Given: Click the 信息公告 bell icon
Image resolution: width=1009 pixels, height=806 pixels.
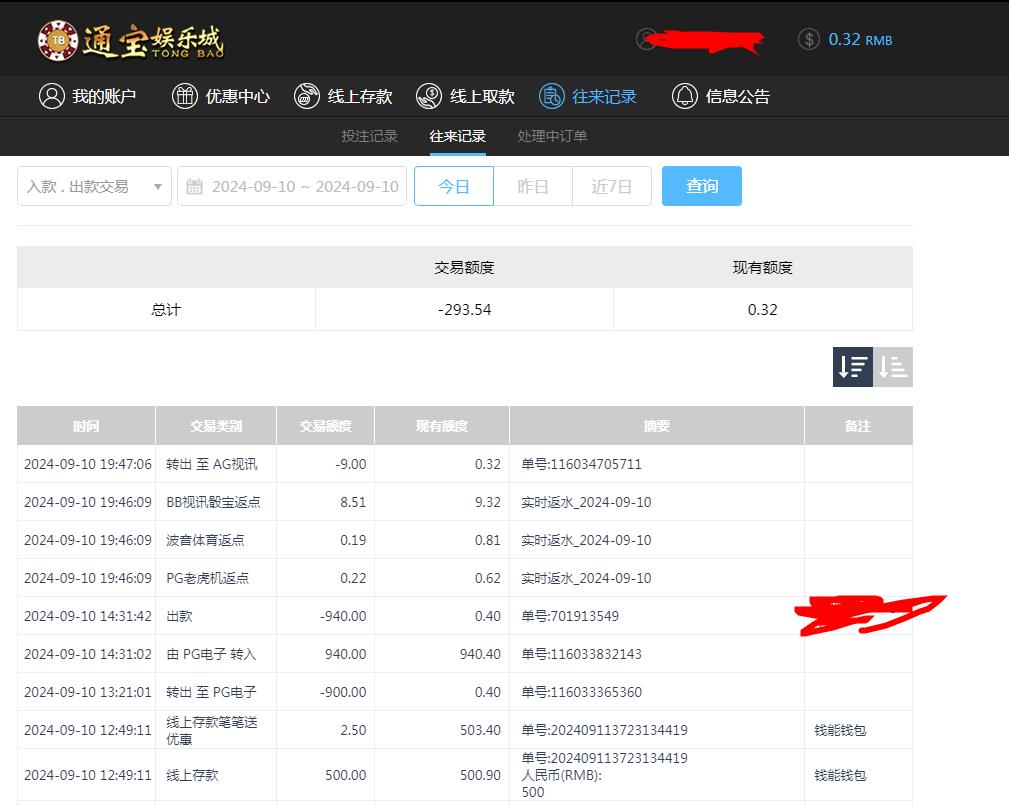Looking at the screenshot, I should click(684, 96).
